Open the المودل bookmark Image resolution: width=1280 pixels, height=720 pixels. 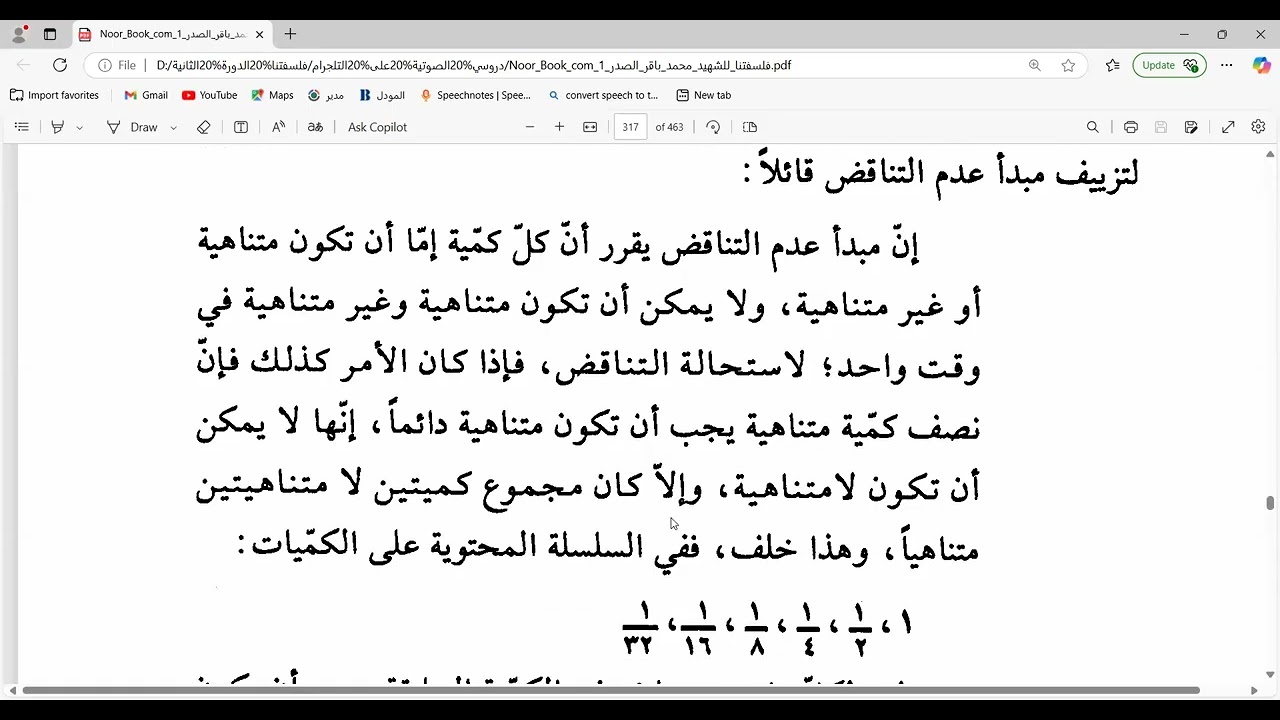(x=382, y=95)
